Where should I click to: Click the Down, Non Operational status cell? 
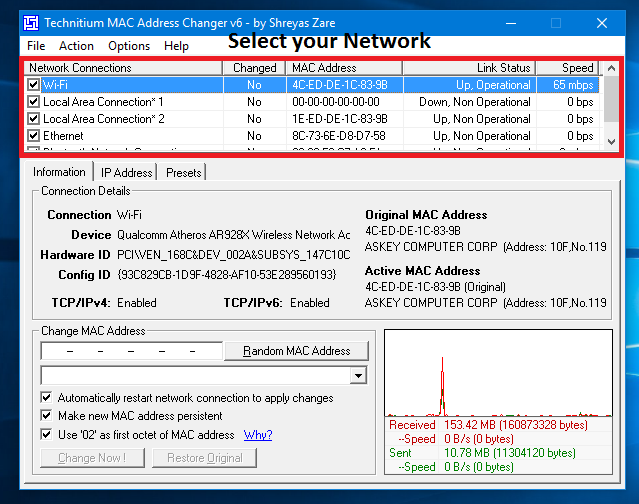pos(475,102)
